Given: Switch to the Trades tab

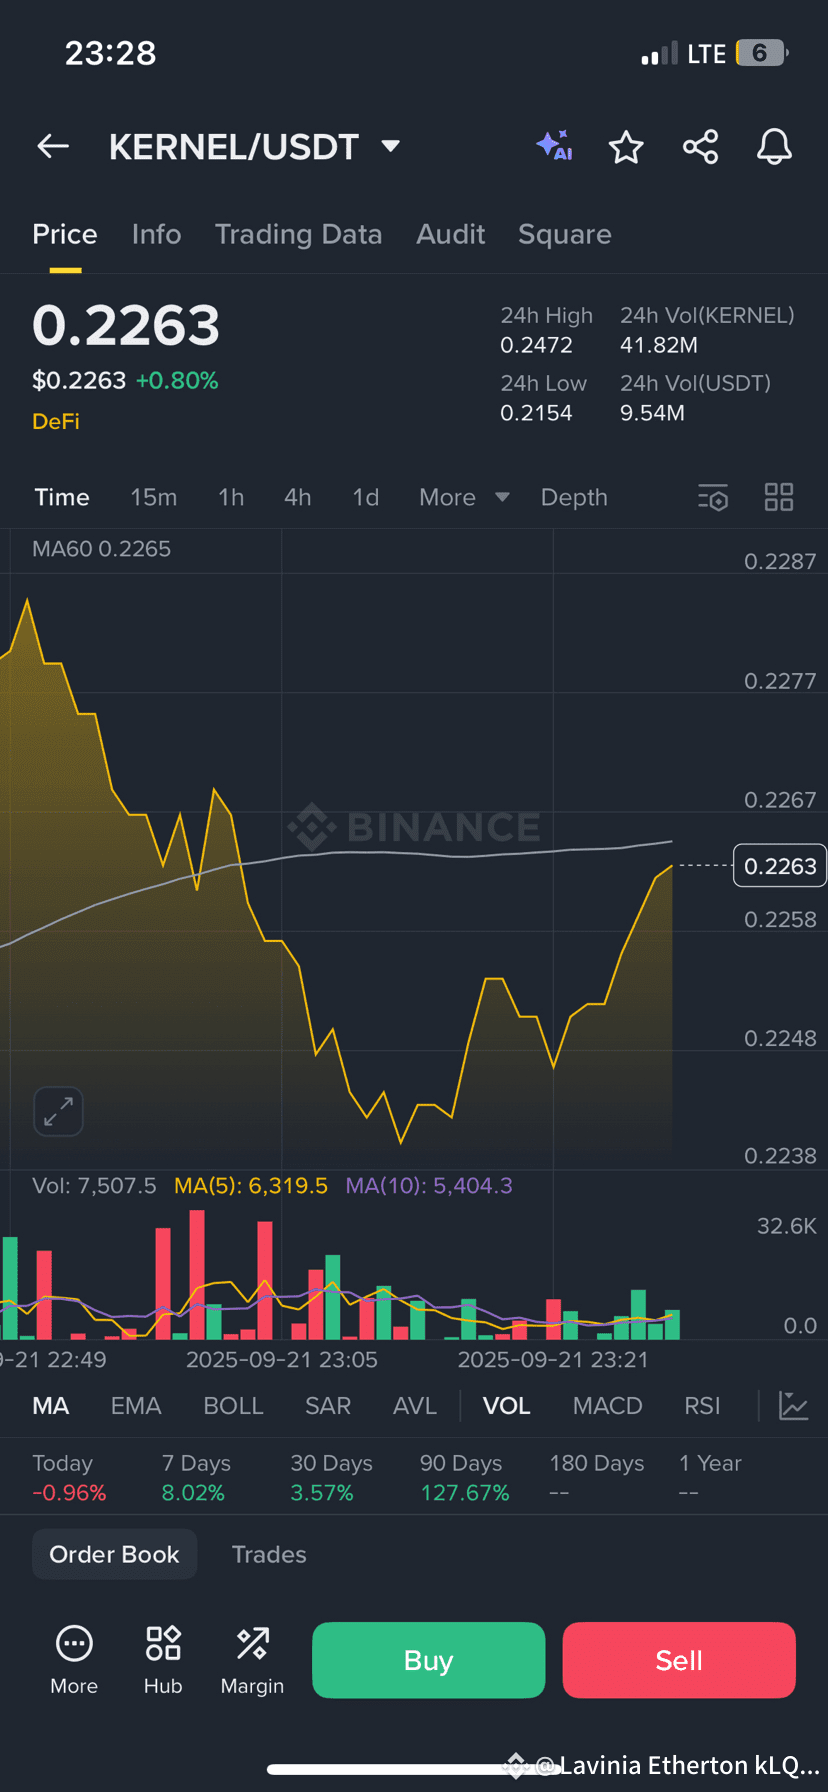Looking at the screenshot, I should 269,1554.
